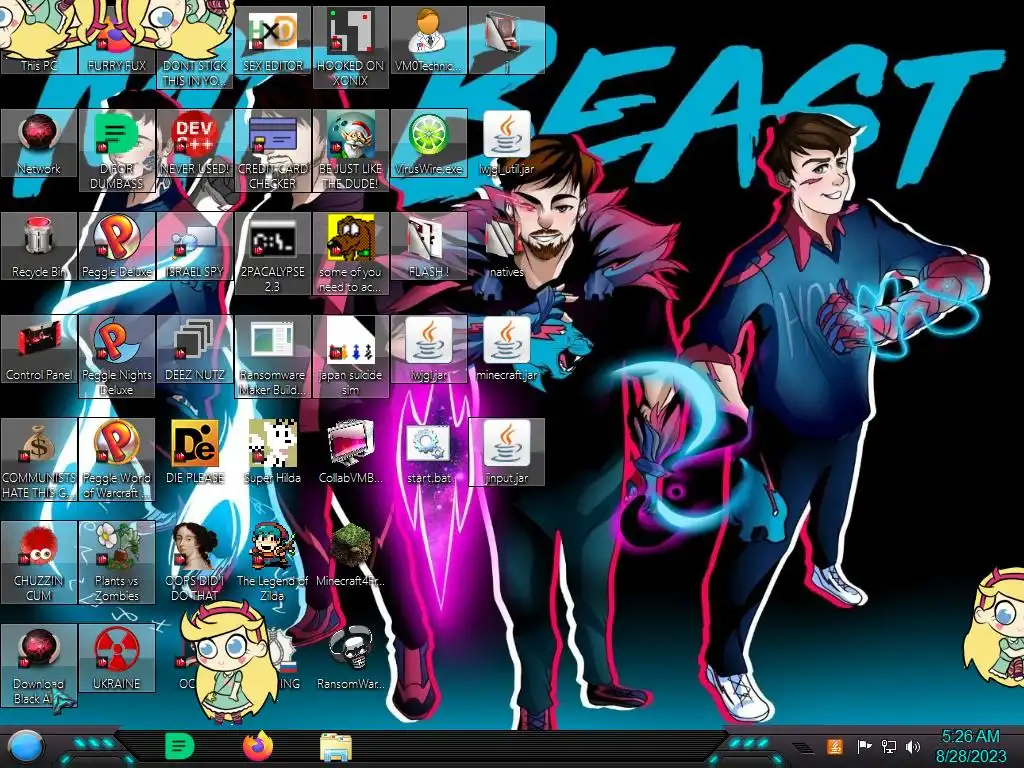Open the Download Black A... shortcut

point(39,665)
